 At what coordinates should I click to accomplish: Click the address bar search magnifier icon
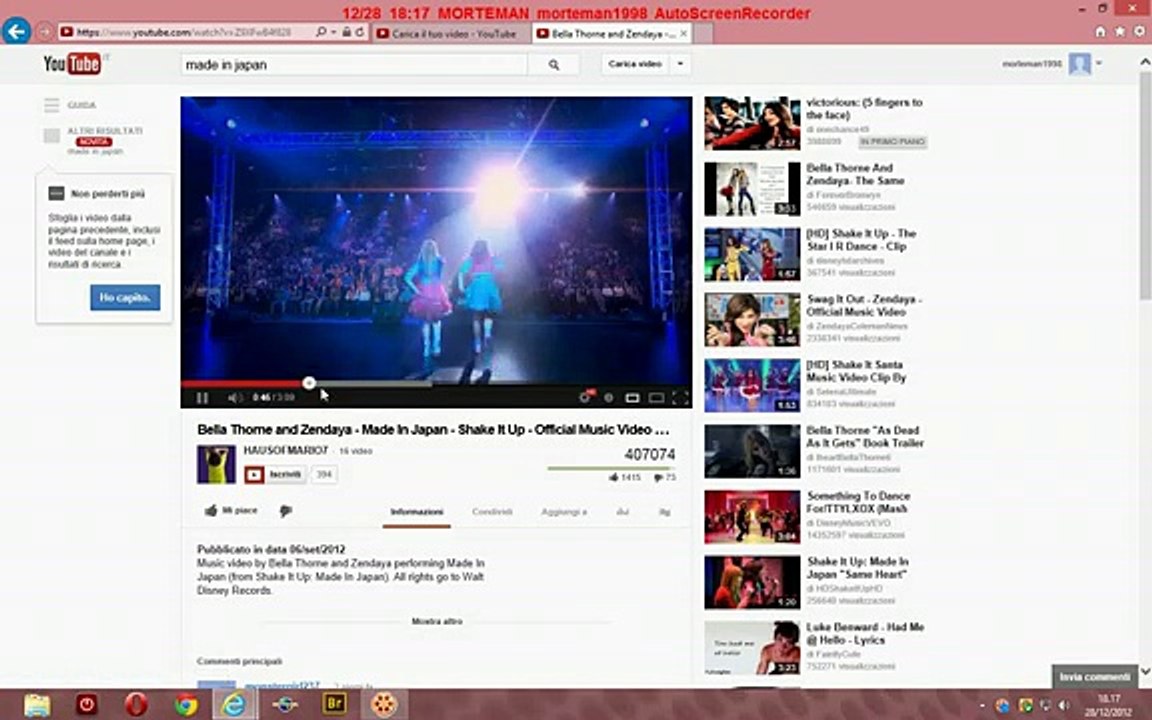pos(321,32)
